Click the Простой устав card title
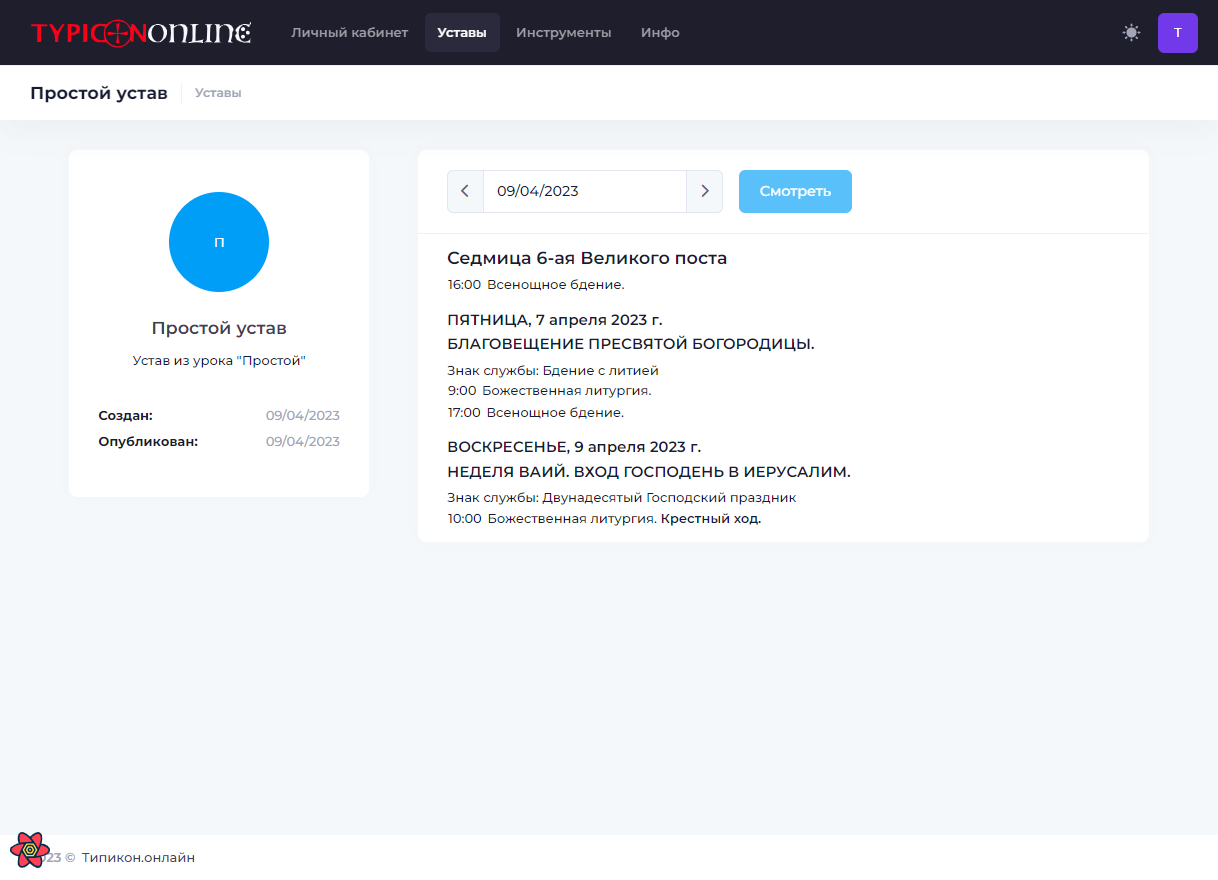The width and height of the screenshot is (1218, 880). (219, 328)
